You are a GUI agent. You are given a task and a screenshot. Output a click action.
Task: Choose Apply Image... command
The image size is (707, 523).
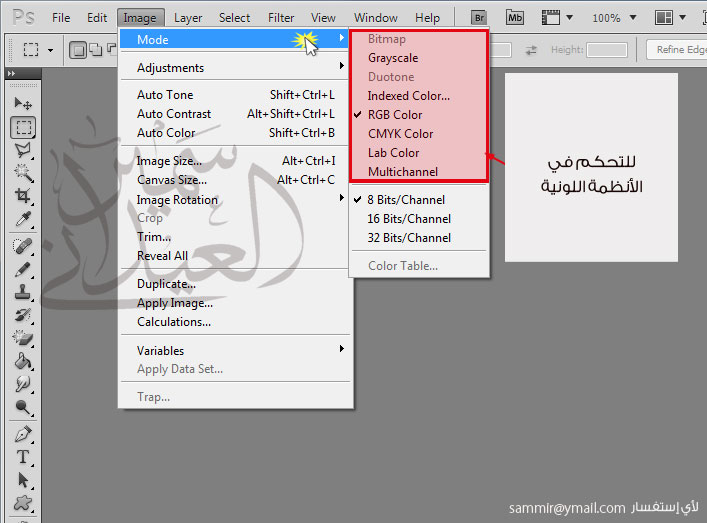[x=234, y=303]
